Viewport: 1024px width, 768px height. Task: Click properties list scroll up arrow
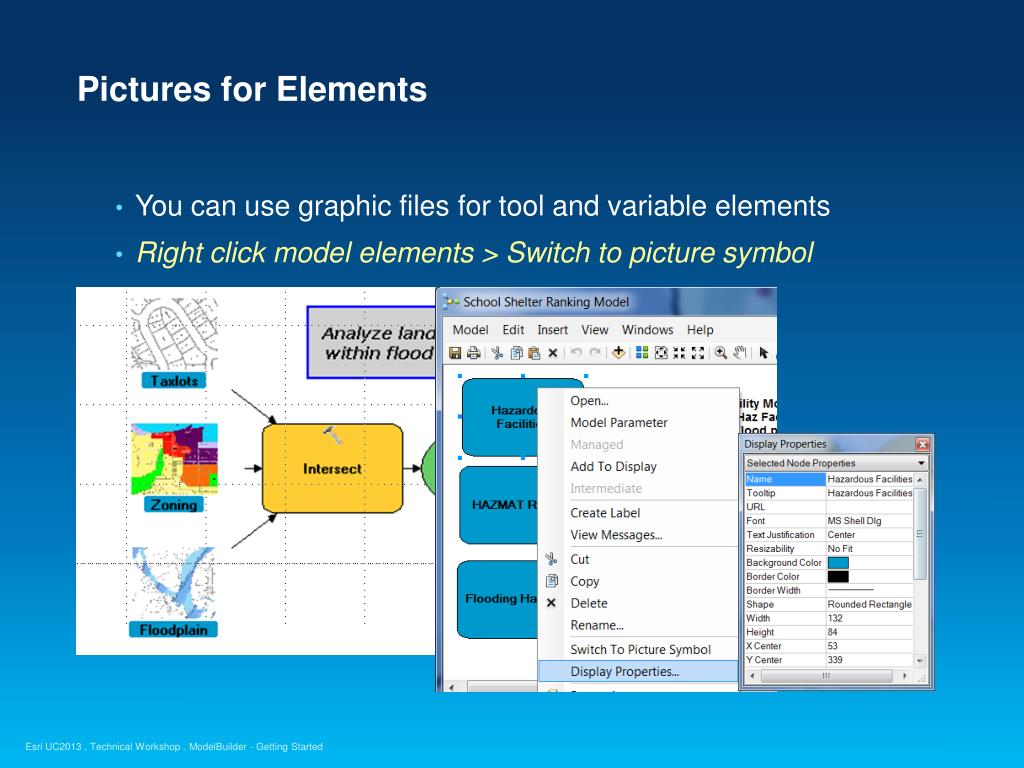coord(920,479)
